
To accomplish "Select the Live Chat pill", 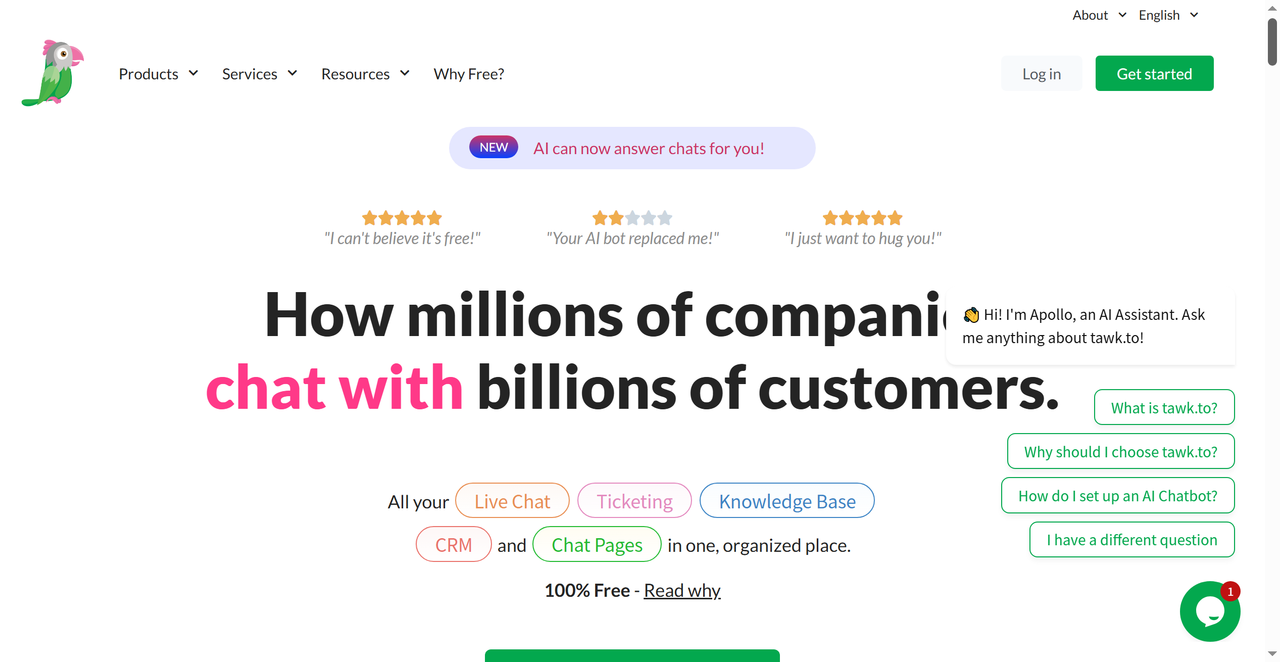I will click(x=512, y=501).
